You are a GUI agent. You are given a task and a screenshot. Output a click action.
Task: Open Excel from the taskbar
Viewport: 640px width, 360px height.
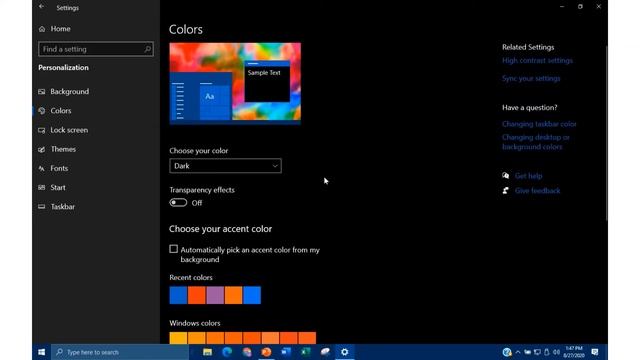[305, 352]
